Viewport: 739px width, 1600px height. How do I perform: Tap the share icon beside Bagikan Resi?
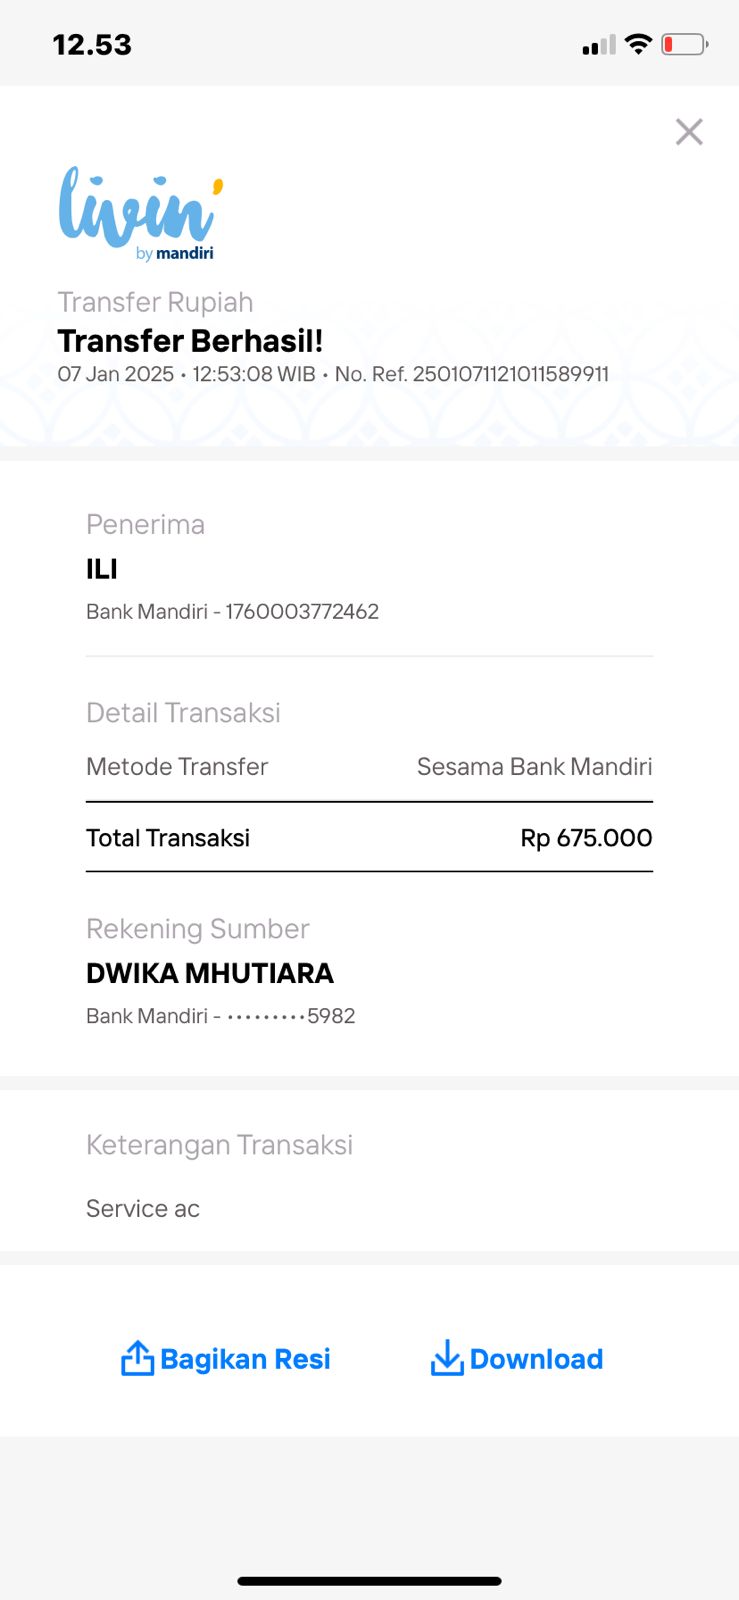click(137, 1358)
